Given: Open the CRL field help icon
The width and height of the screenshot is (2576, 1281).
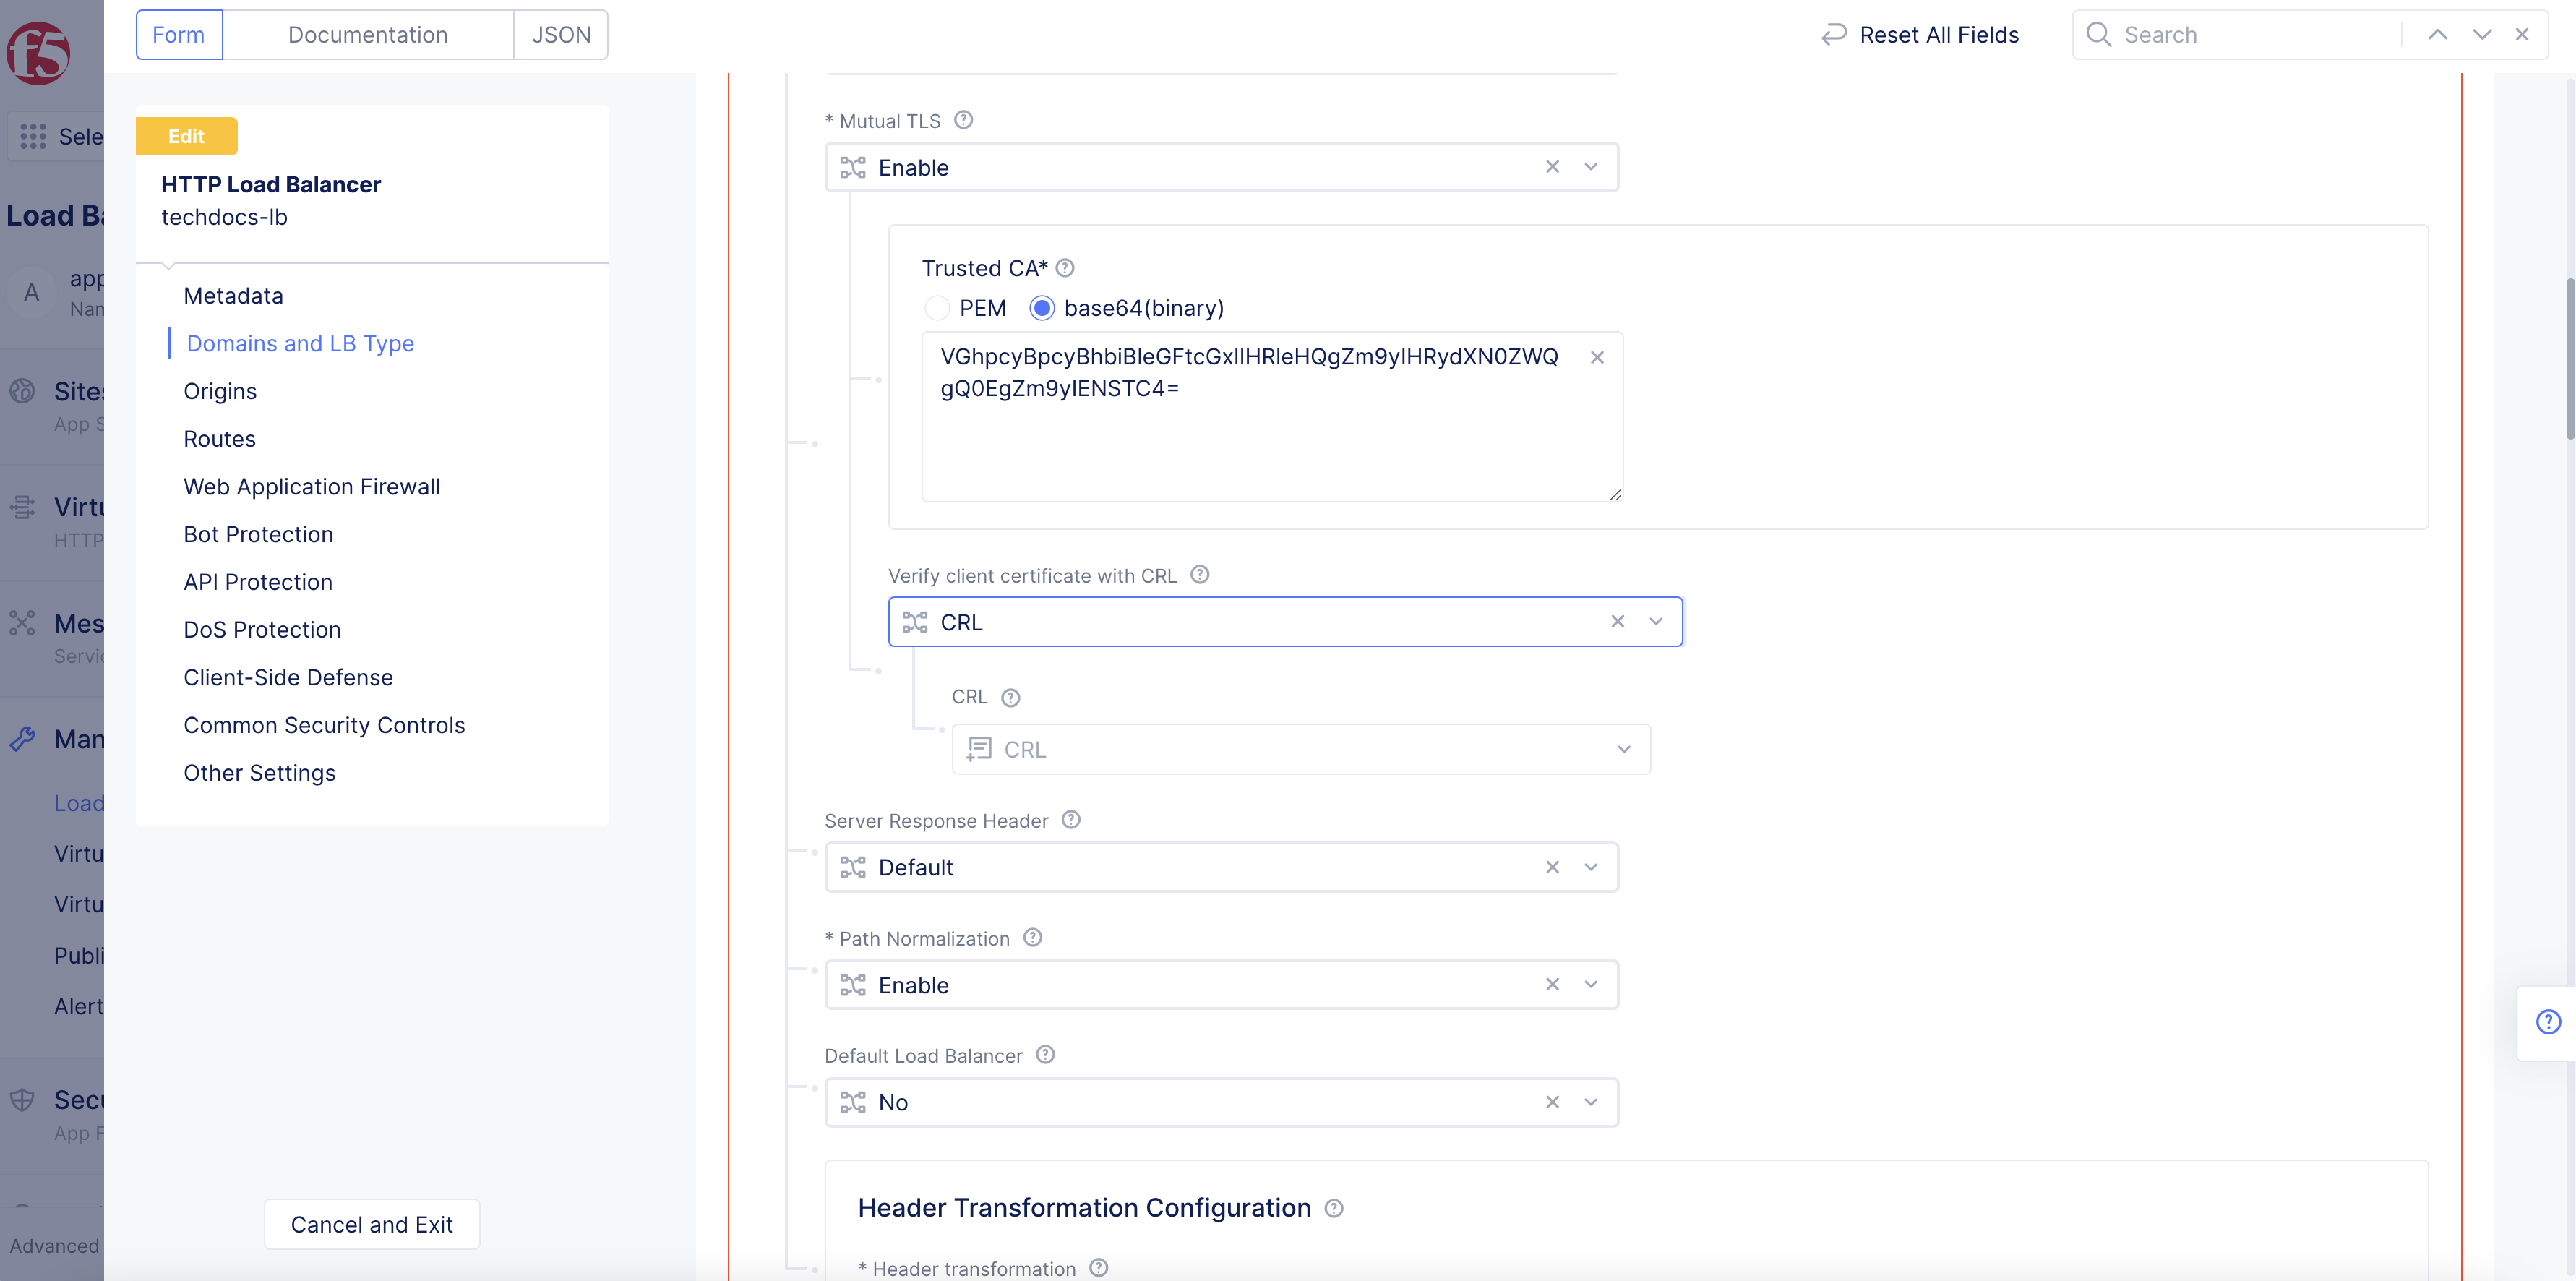Looking at the screenshot, I should 1010,698.
